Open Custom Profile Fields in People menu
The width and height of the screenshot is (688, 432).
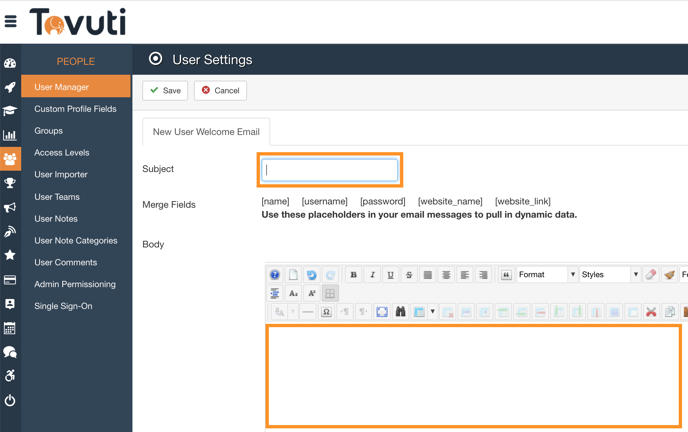tap(75, 109)
